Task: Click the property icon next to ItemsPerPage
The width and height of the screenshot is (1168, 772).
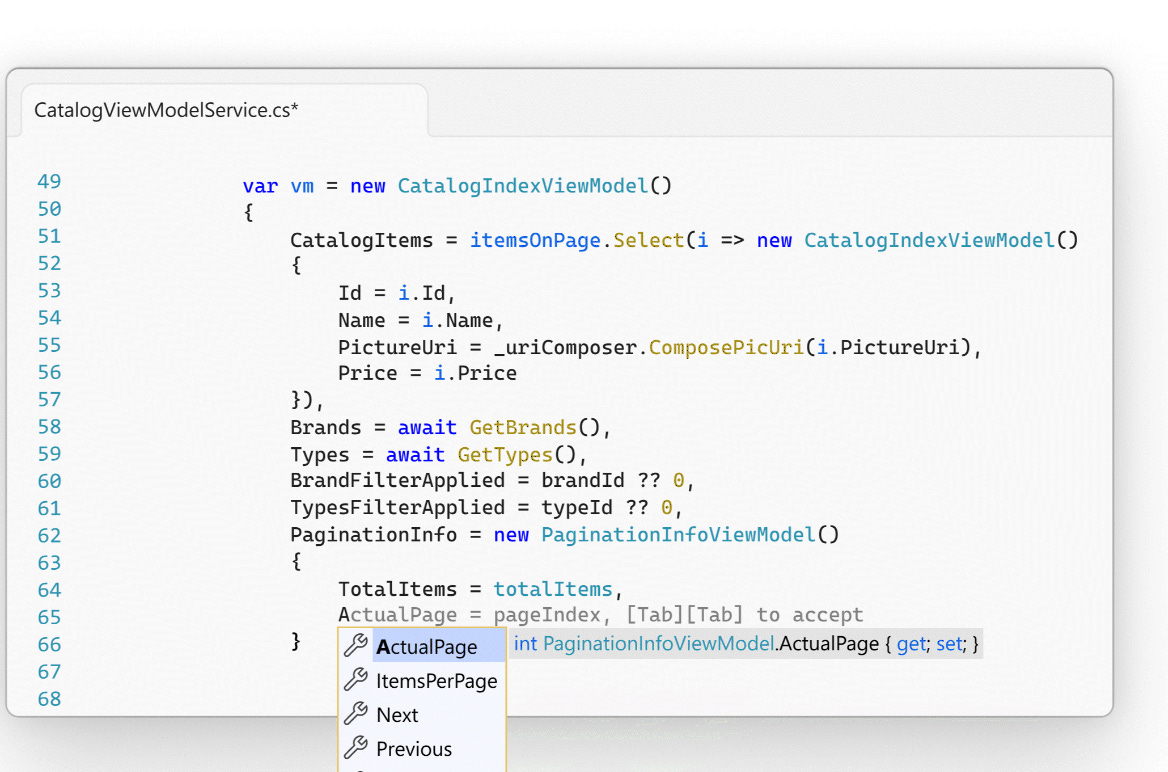Action: (x=355, y=681)
